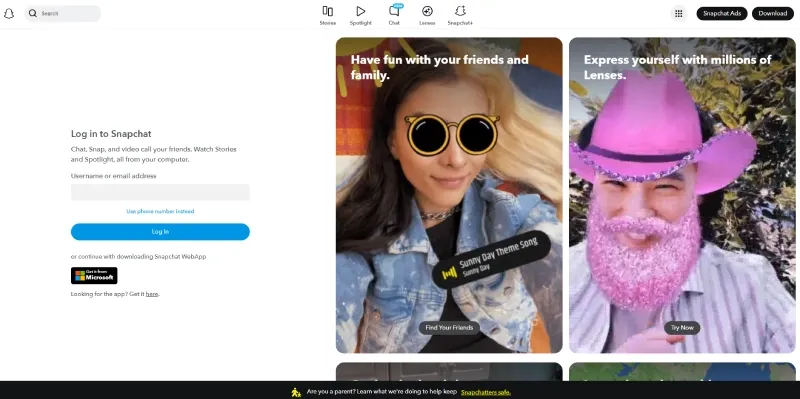Click the Try Now button
This screenshot has width=800, height=399.
coord(682,328)
